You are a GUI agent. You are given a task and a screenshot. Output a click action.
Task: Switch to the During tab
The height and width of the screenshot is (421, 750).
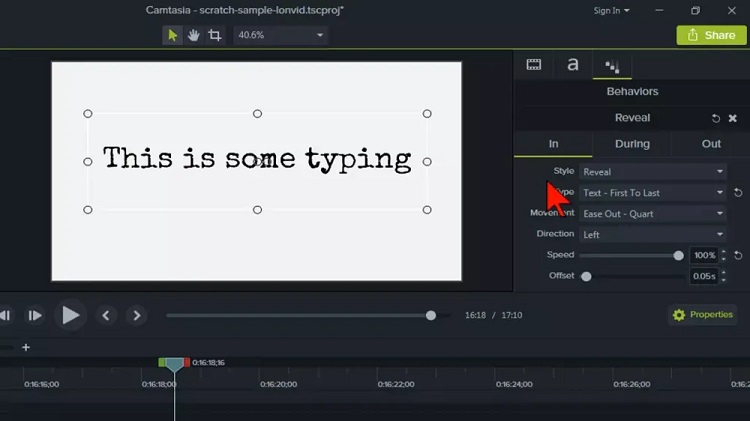coord(632,144)
